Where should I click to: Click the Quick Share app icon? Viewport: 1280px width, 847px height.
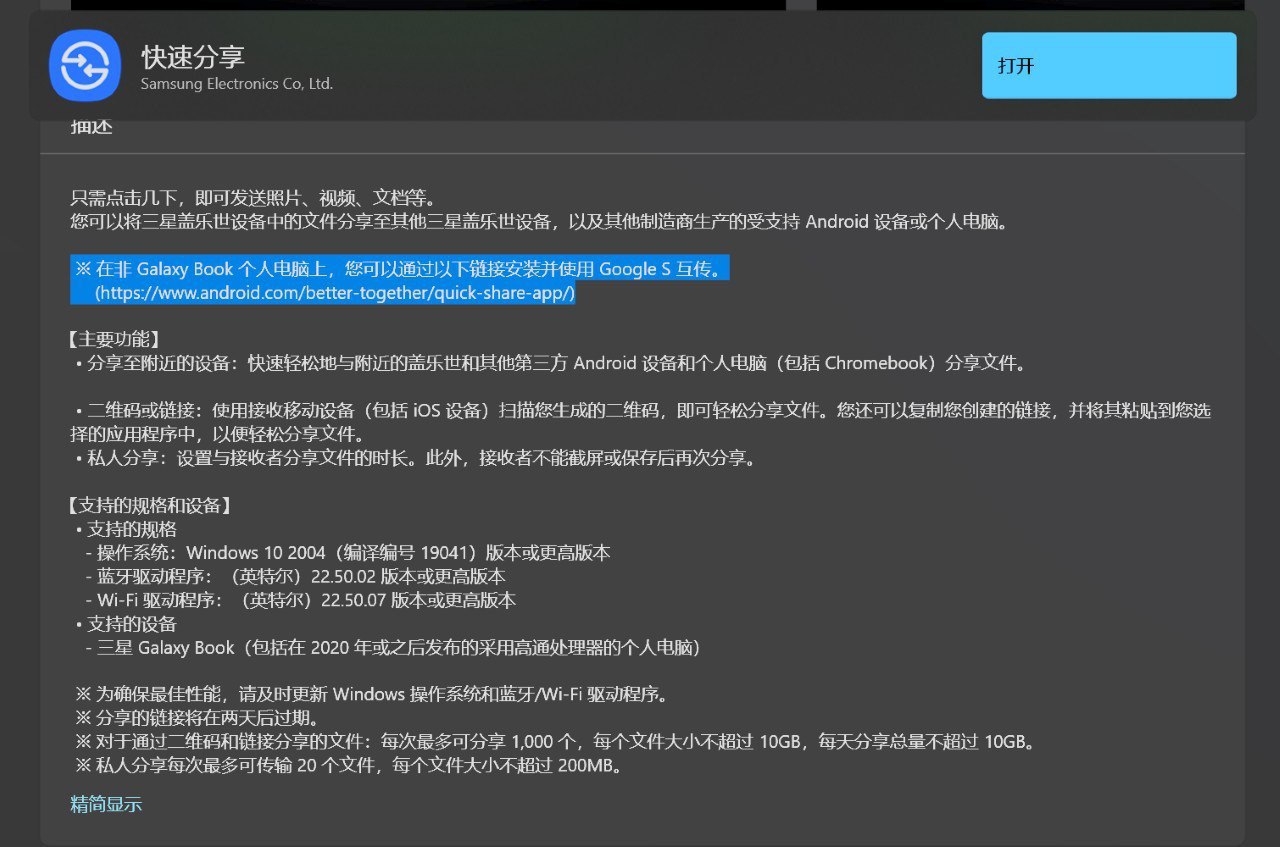pos(85,66)
